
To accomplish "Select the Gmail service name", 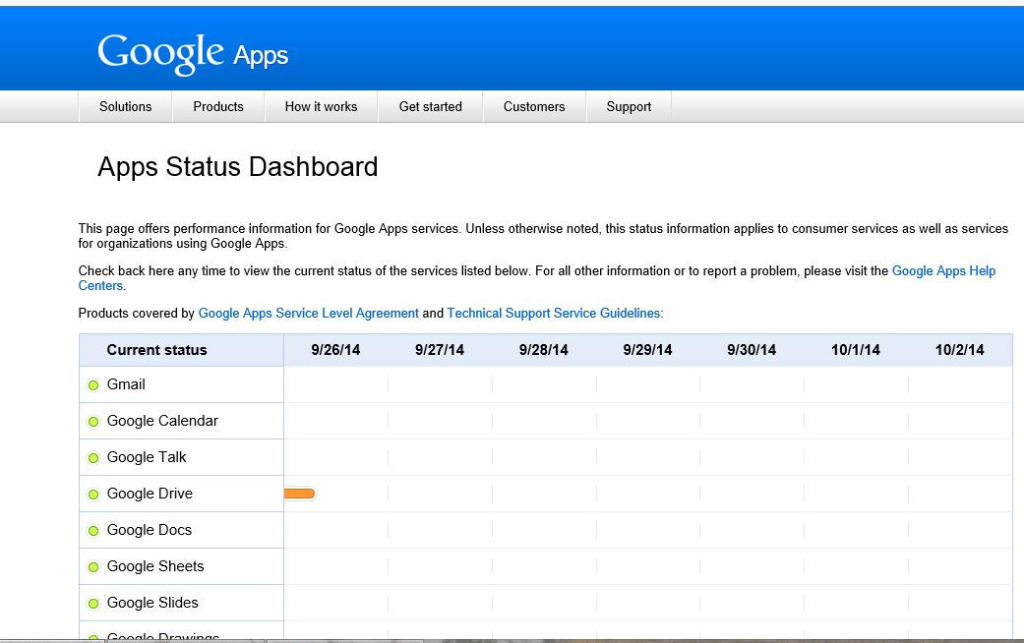I will coord(126,384).
